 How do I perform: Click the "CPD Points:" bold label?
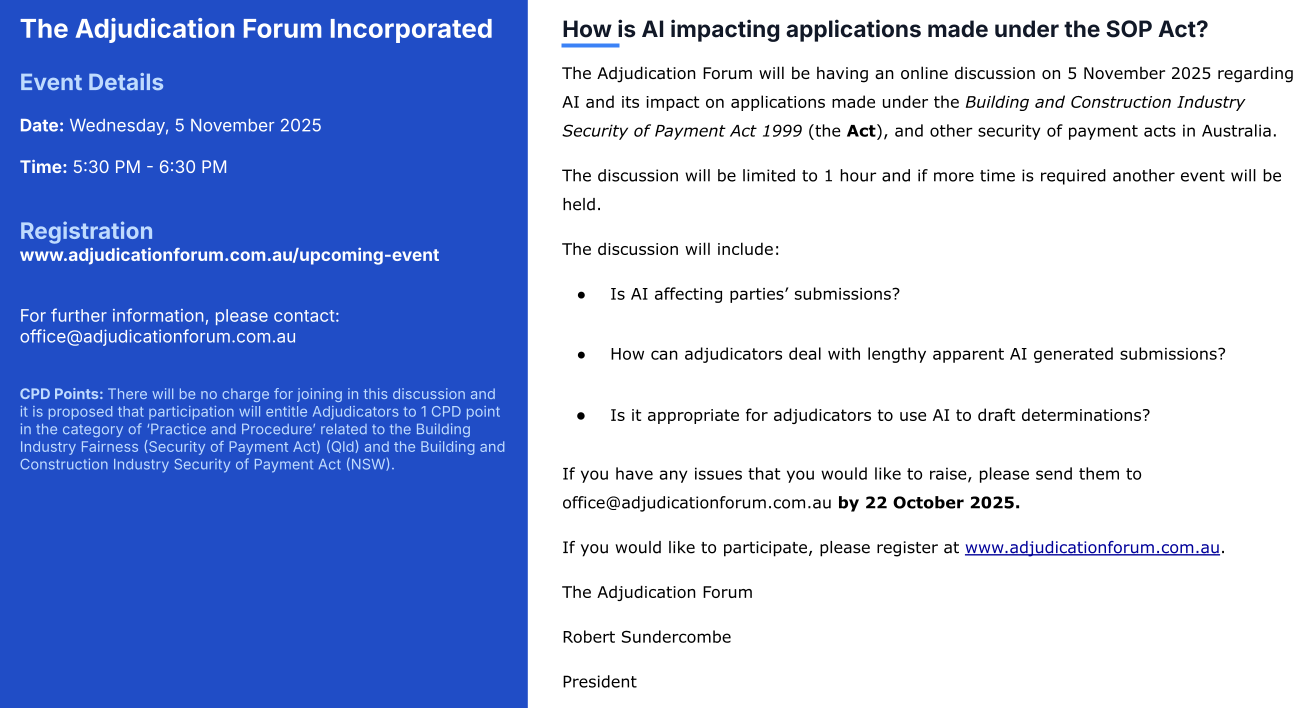click(61, 394)
